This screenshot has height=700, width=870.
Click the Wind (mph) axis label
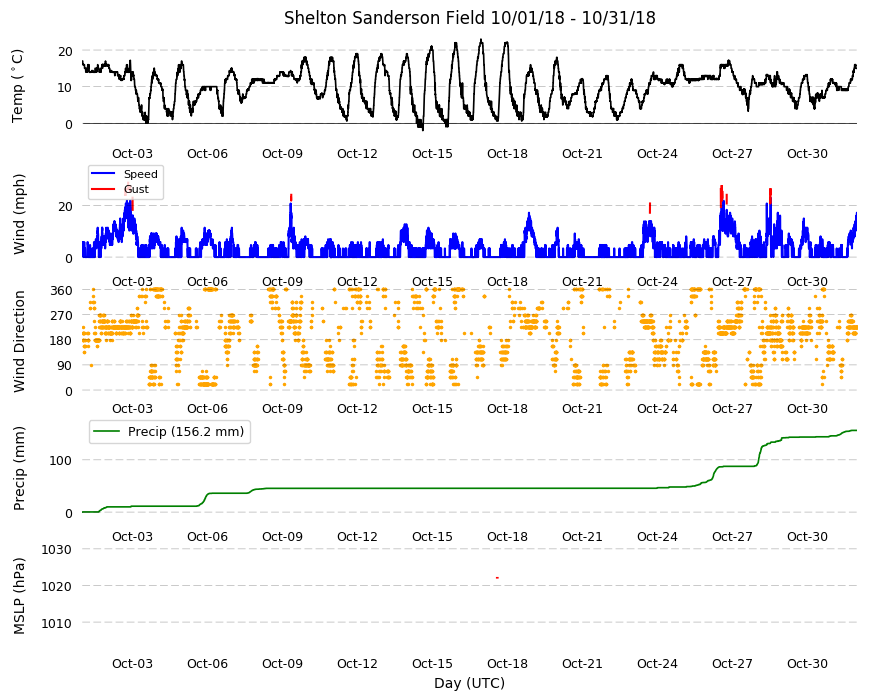(19, 214)
